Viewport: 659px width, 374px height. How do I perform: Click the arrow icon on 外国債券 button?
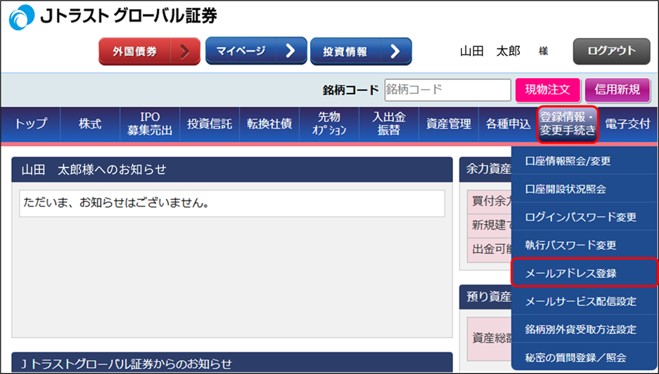coord(185,51)
